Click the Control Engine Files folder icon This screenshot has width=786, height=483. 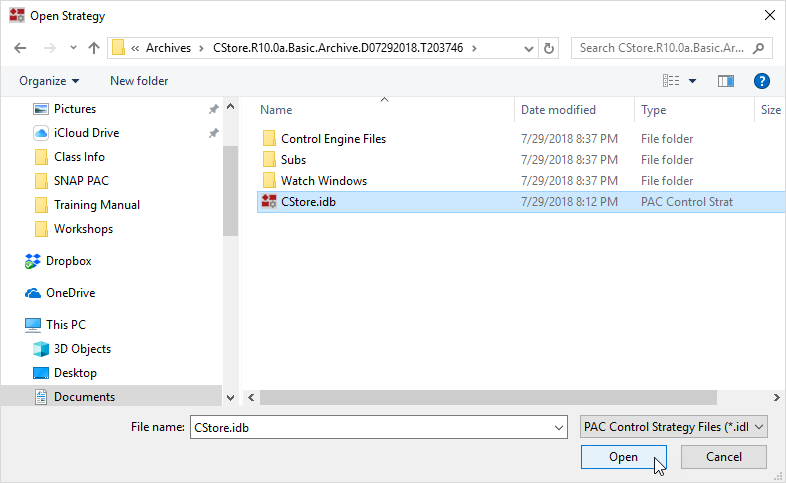tap(268, 139)
